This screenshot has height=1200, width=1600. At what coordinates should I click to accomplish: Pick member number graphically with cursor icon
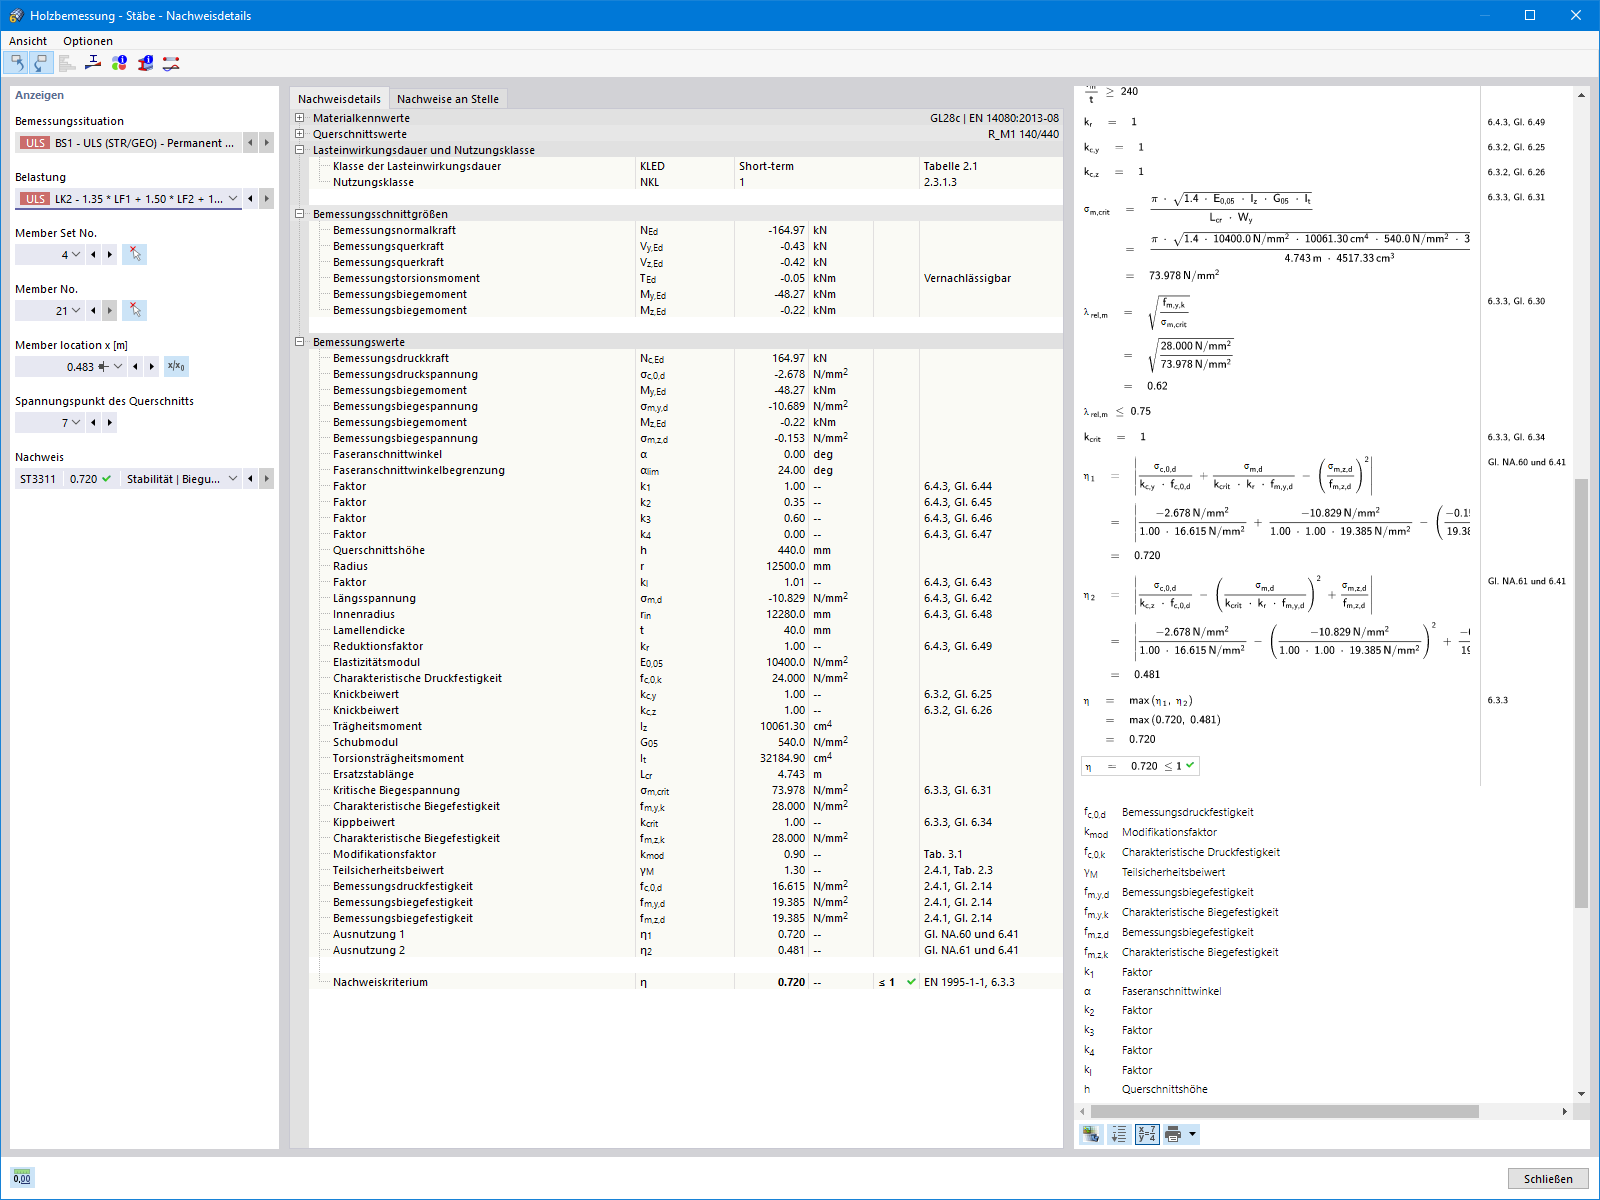135,310
